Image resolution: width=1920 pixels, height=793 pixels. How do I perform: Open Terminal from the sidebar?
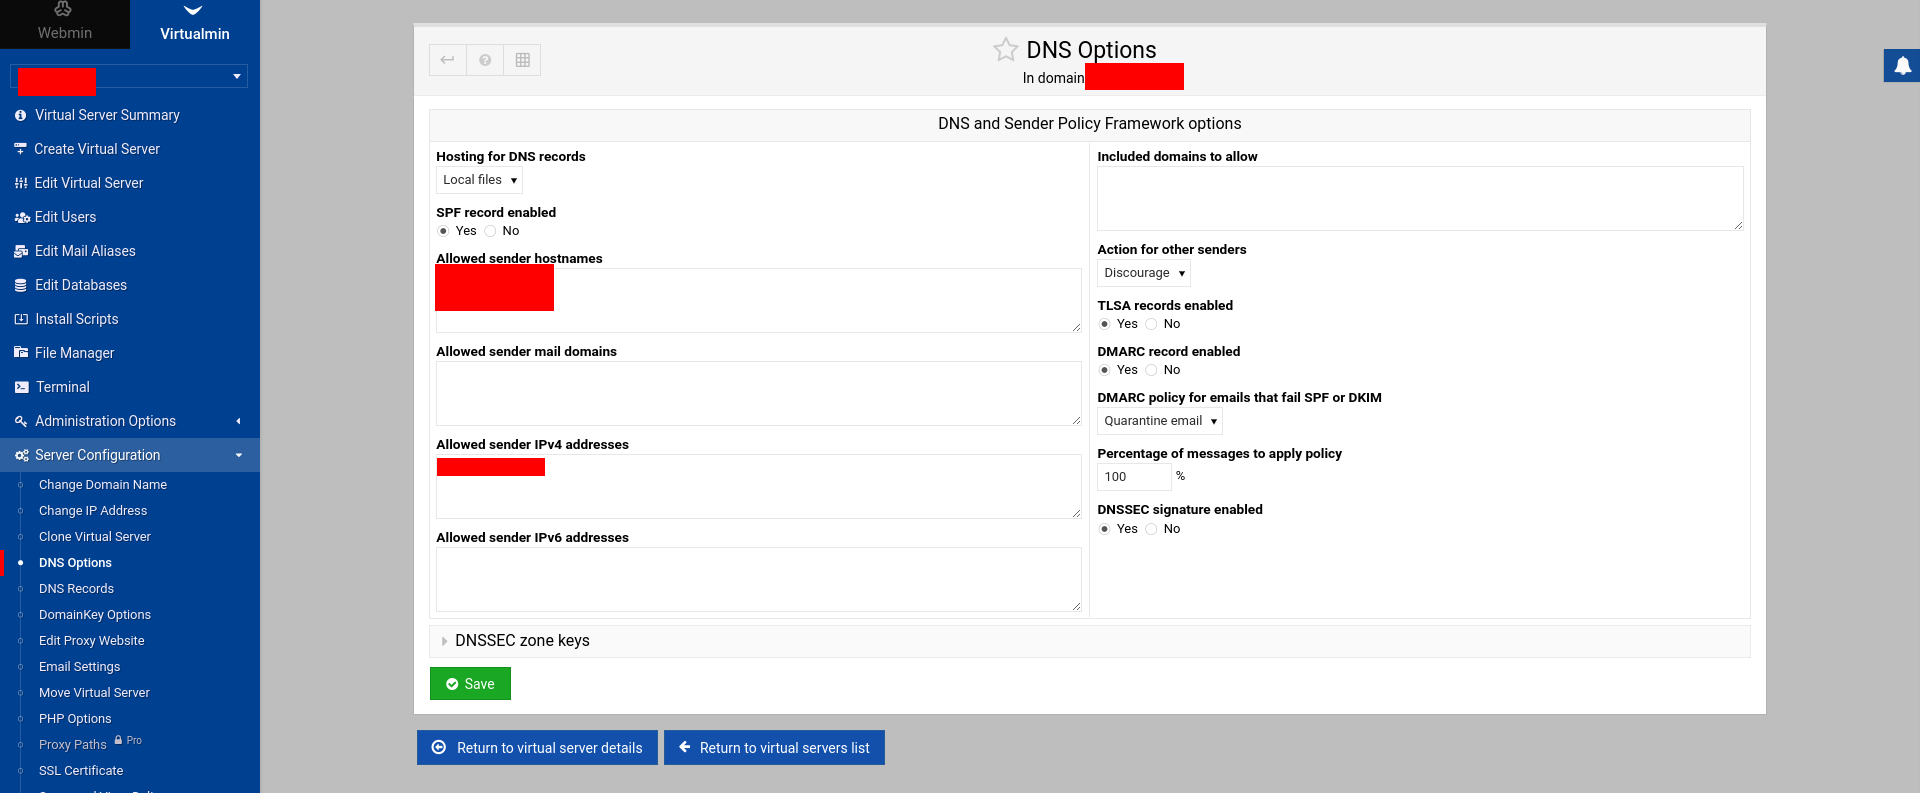pyautogui.click(x=62, y=387)
